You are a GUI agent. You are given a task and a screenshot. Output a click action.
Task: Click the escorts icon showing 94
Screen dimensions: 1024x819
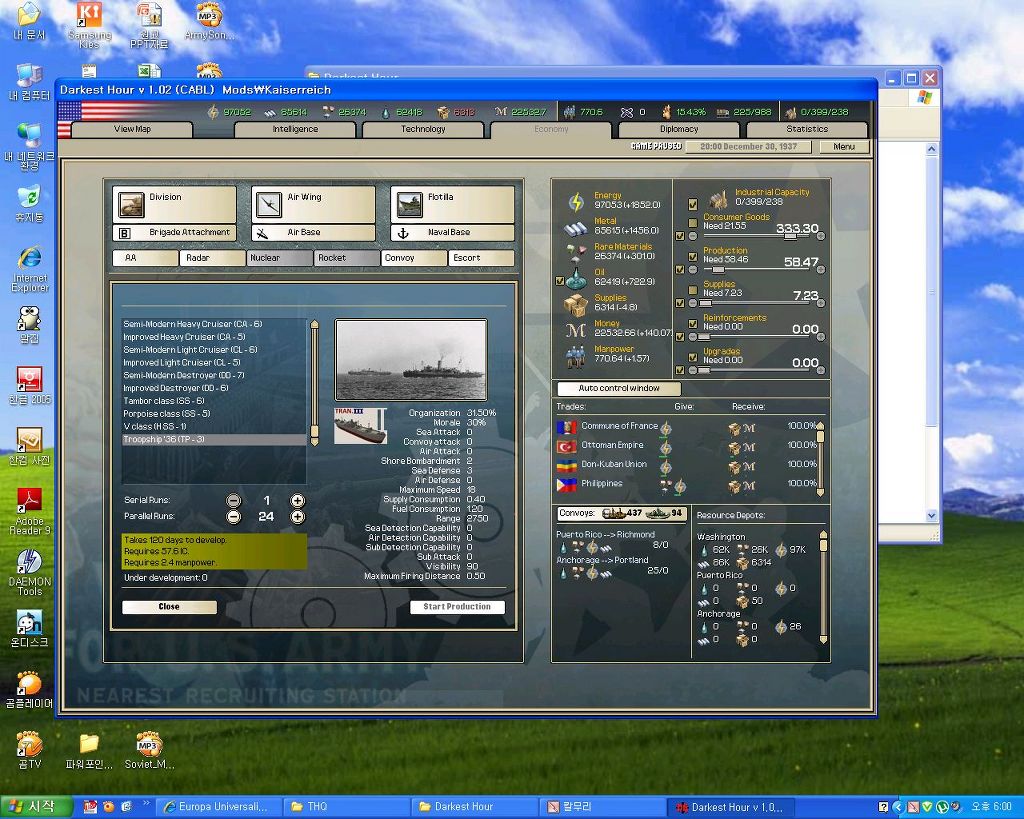[658, 513]
